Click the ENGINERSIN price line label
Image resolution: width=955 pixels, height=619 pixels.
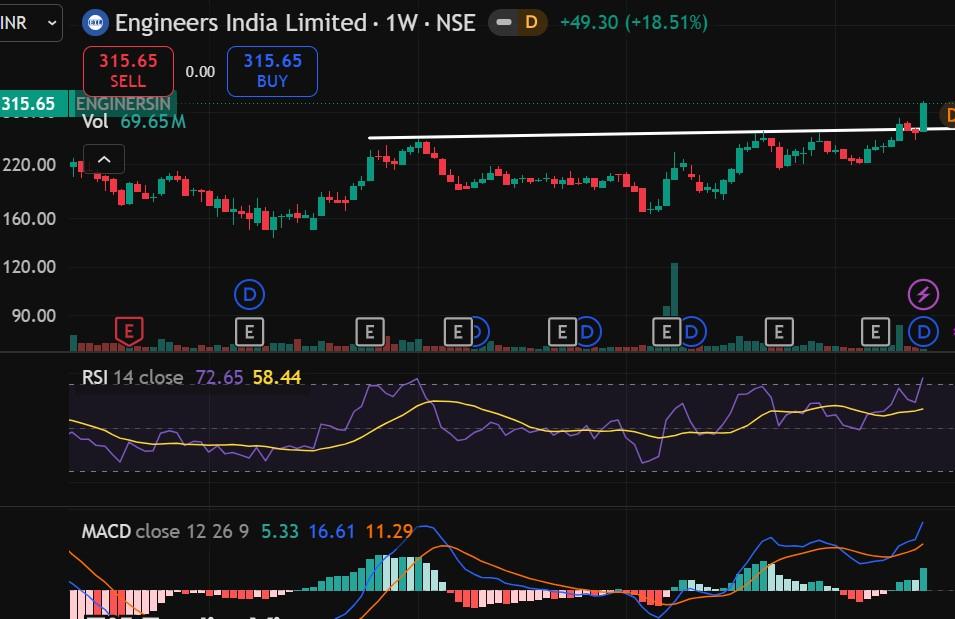(x=124, y=104)
